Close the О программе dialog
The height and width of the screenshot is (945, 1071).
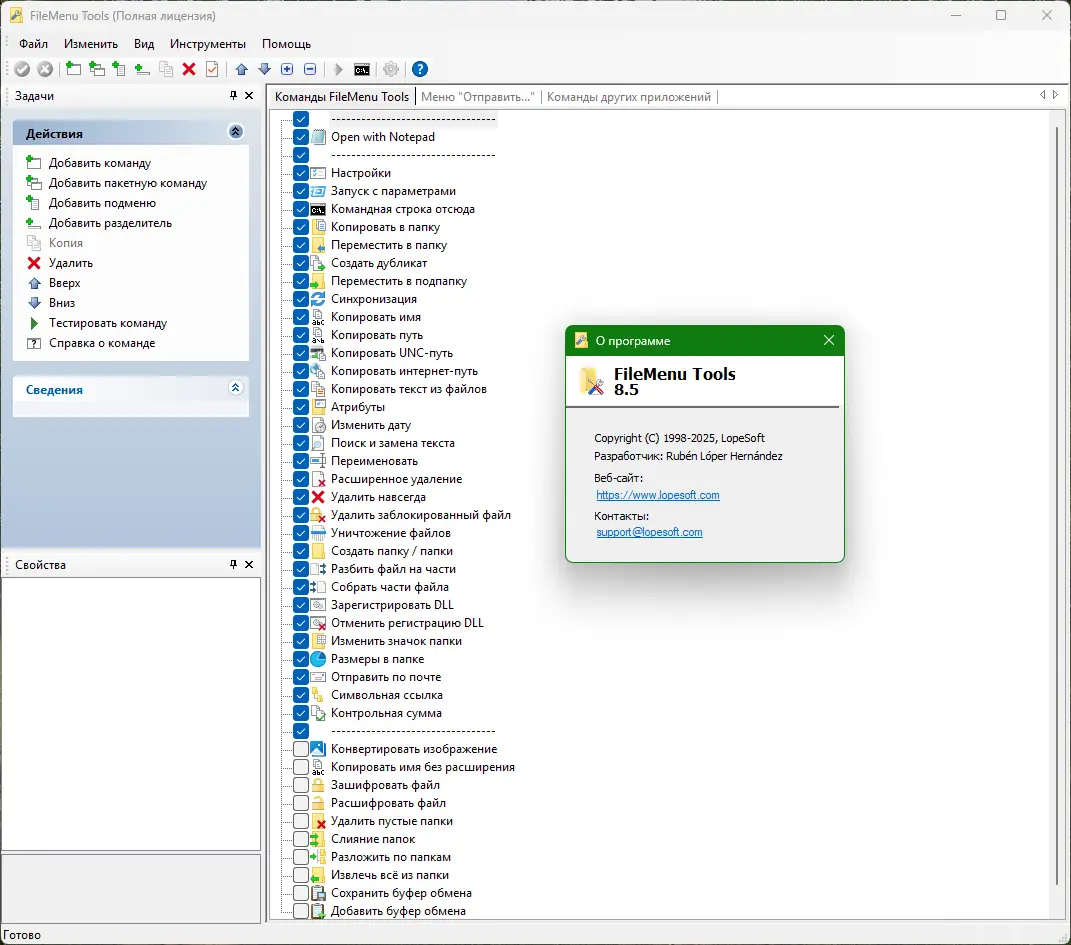828,340
